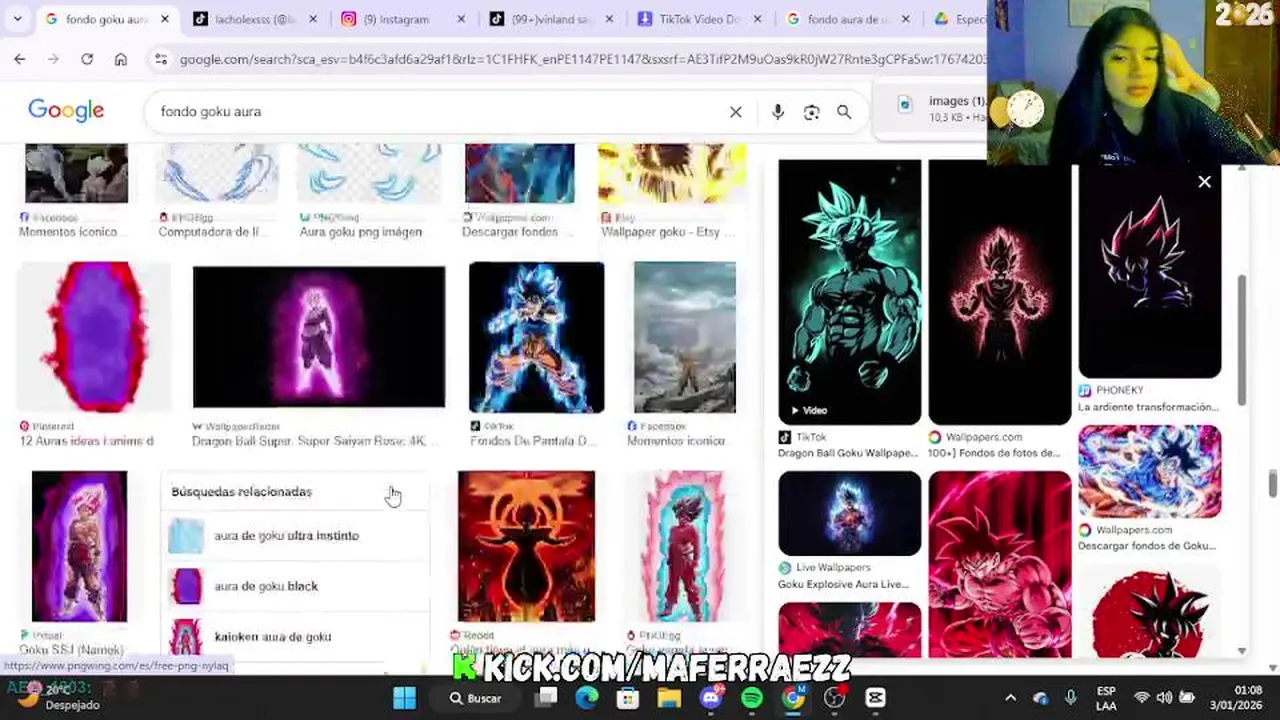Open the purple Goku SSJ Namek thumbnail
This screenshot has height=720, width=1280.
79,546
